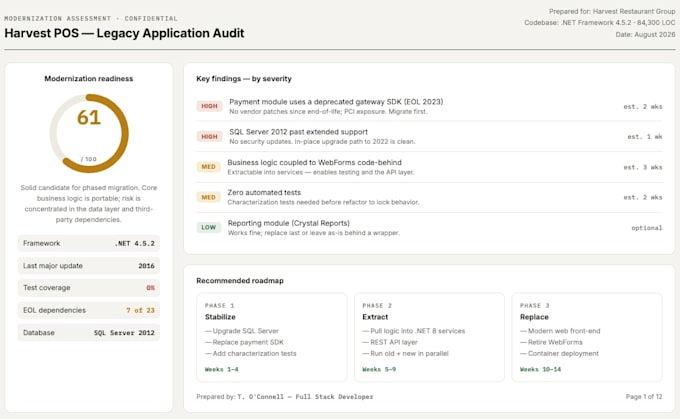Image resolution: width=680 pixels, height=419 pixels.
Task: Click 'No vendor patches since end-of-life' description
Action: tap(328, 112)
